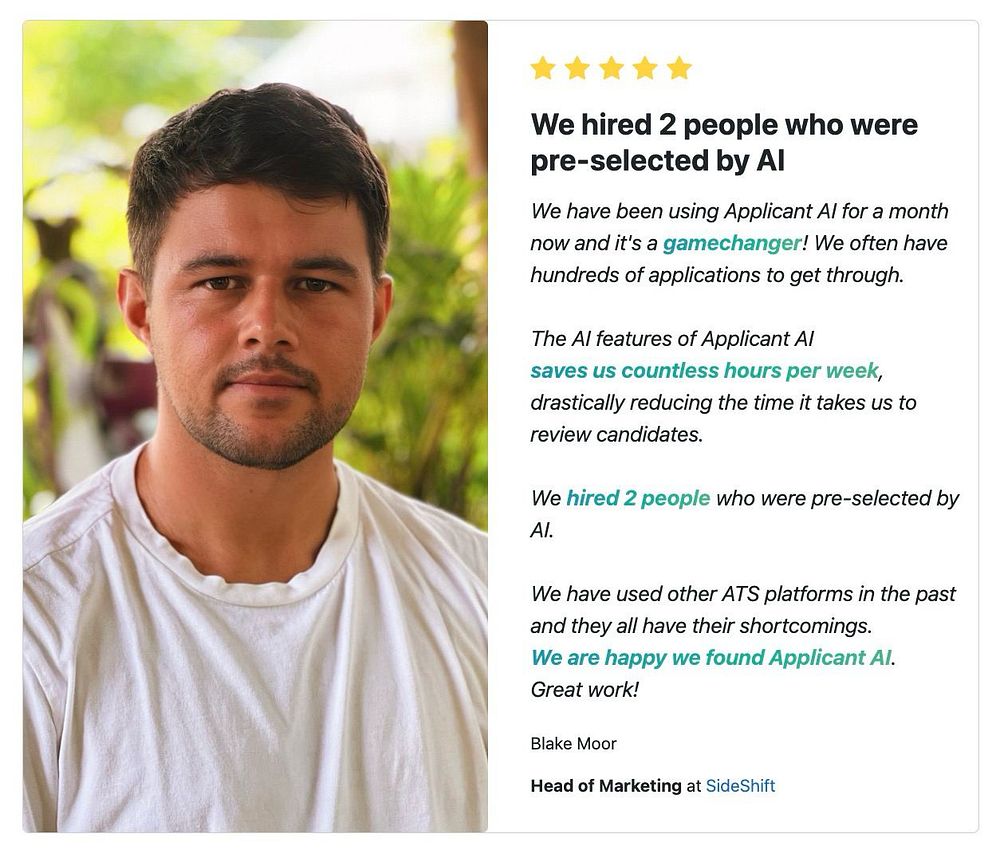Click the 'drastically reducing the time' line

tap(723, 402)
